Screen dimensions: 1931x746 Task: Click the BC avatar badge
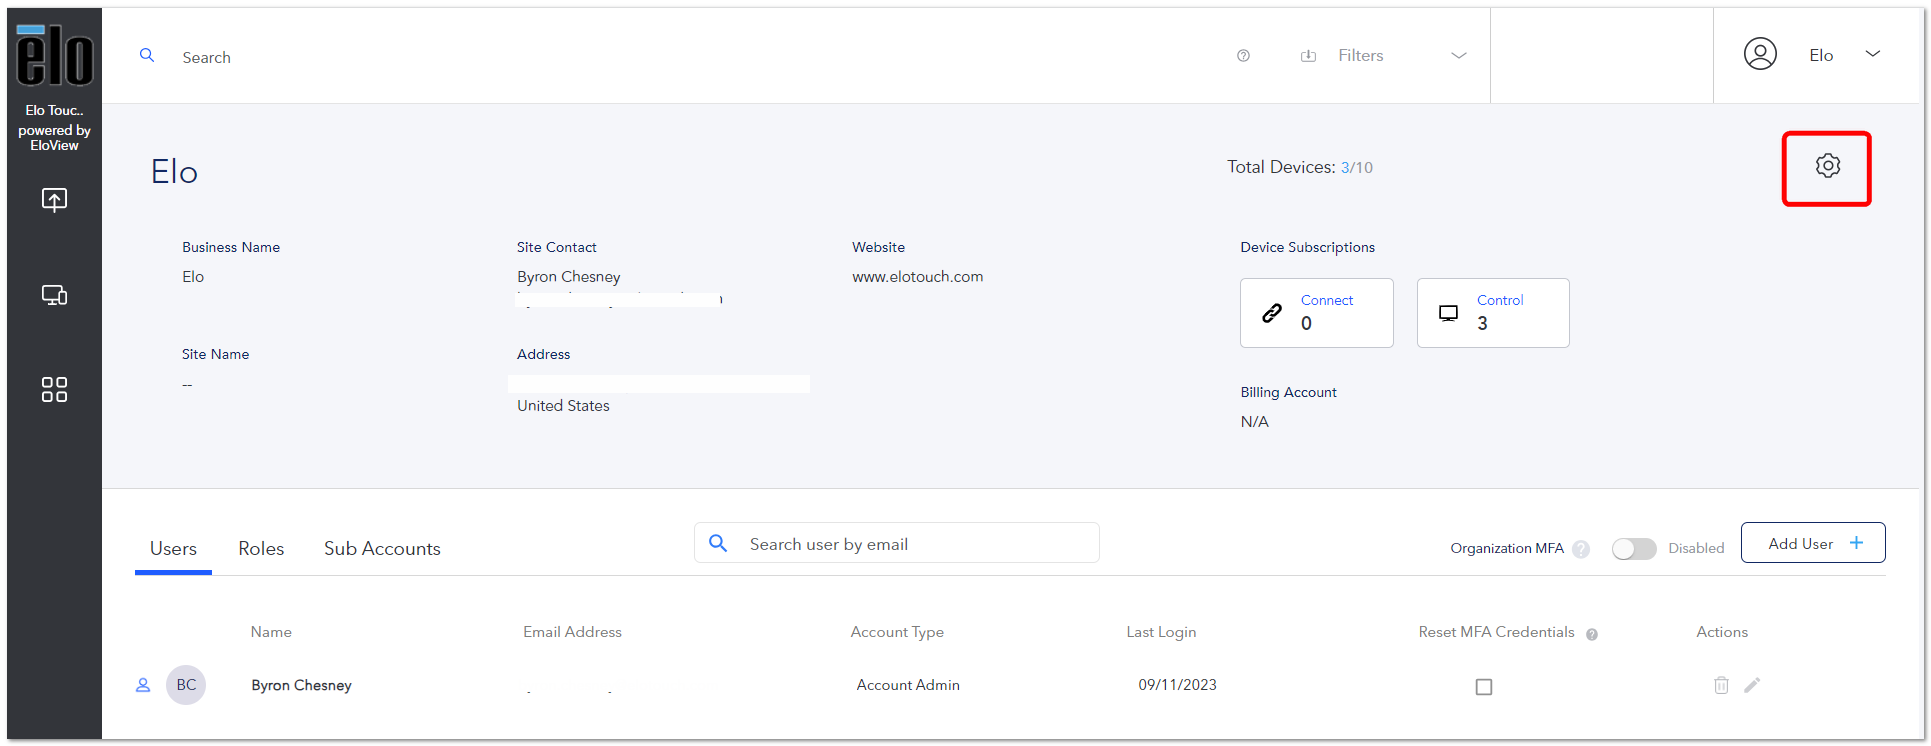pyautogui.click(x=186, y=685)
